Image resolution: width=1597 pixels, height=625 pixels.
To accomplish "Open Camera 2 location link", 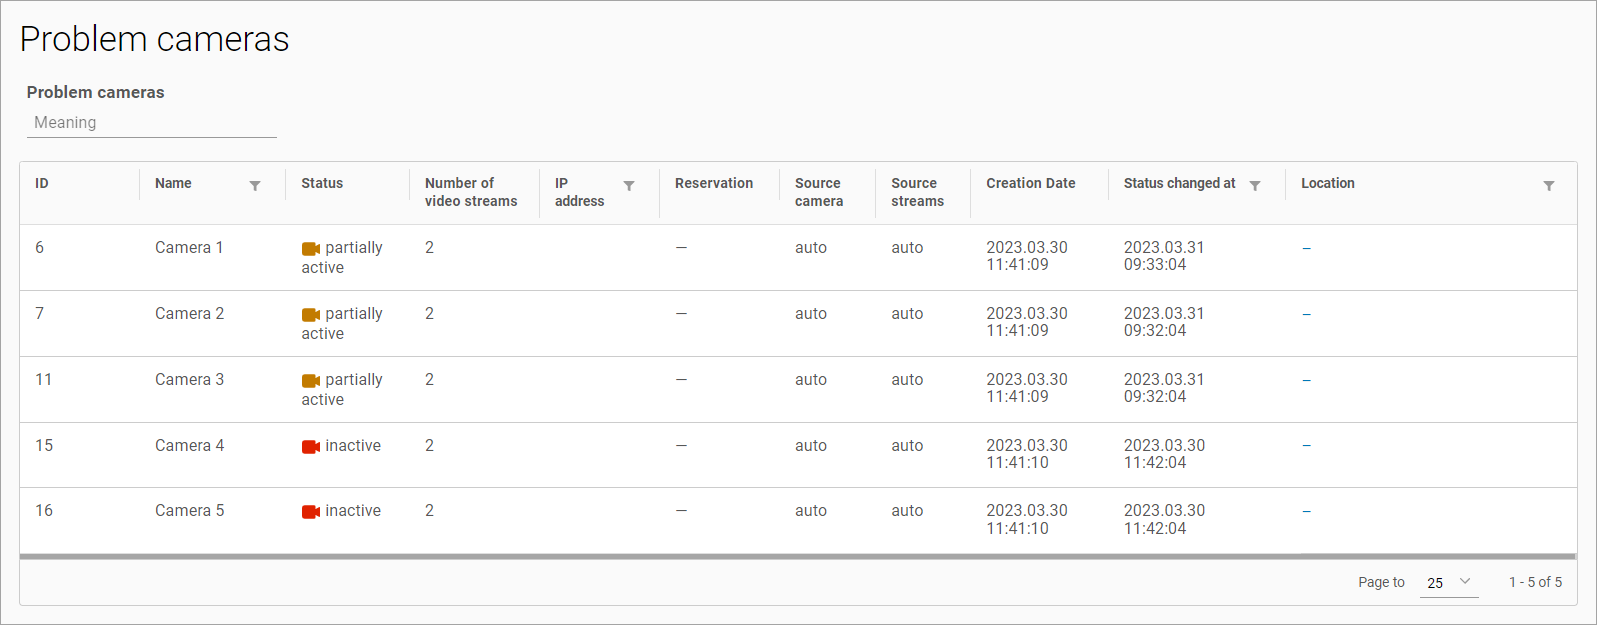I will pyautogui.click(x=1306, y=314).
